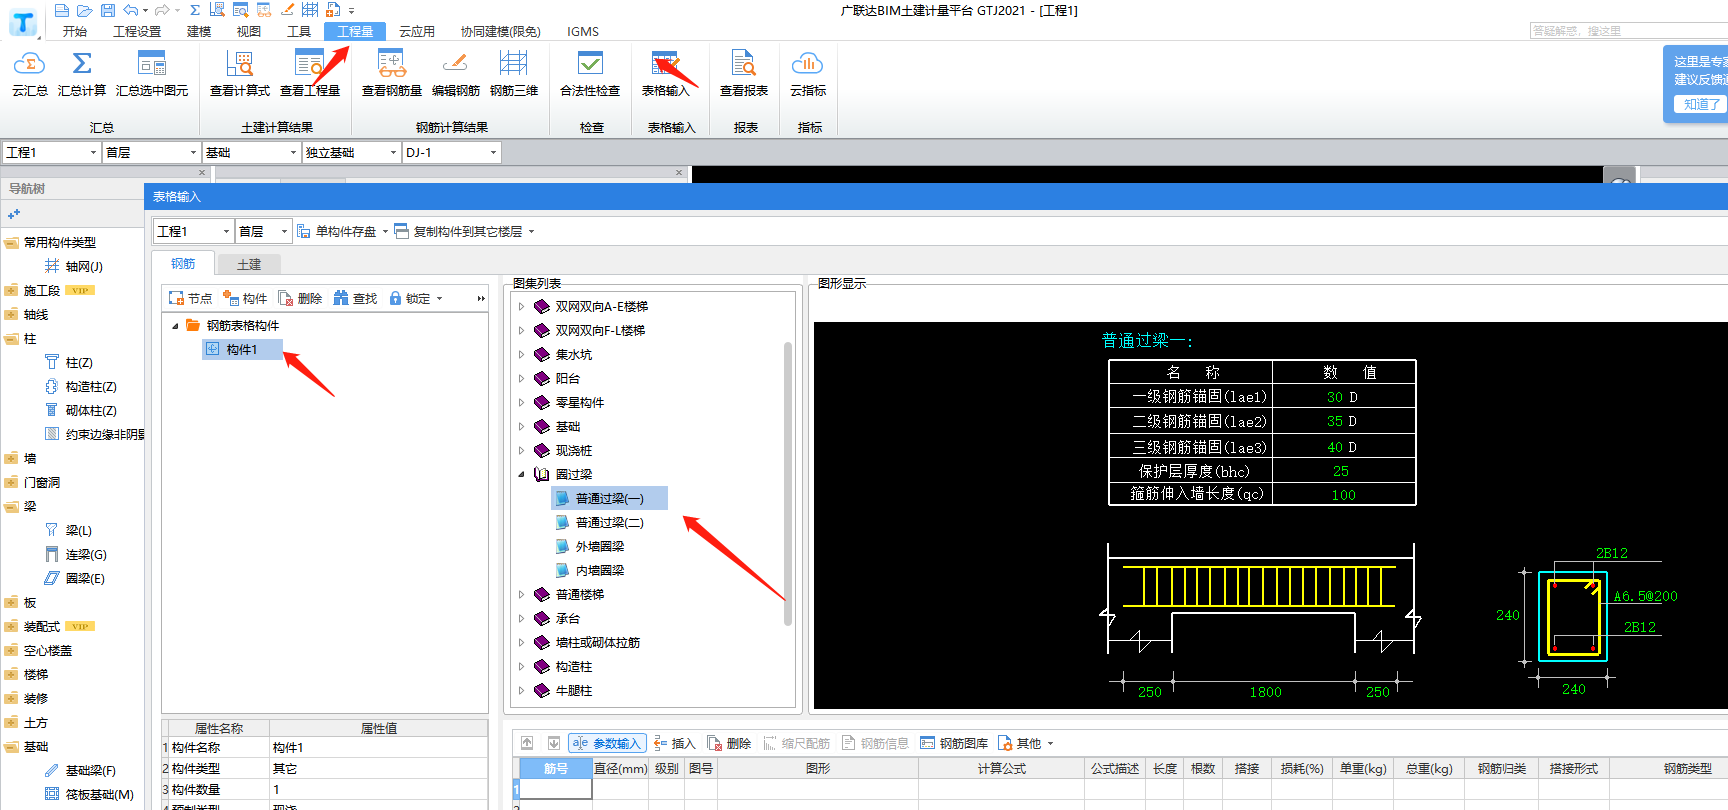Click the 节点 add node button
The height and width of the screenshot is (810, 1728).
[x=190, y=298]
